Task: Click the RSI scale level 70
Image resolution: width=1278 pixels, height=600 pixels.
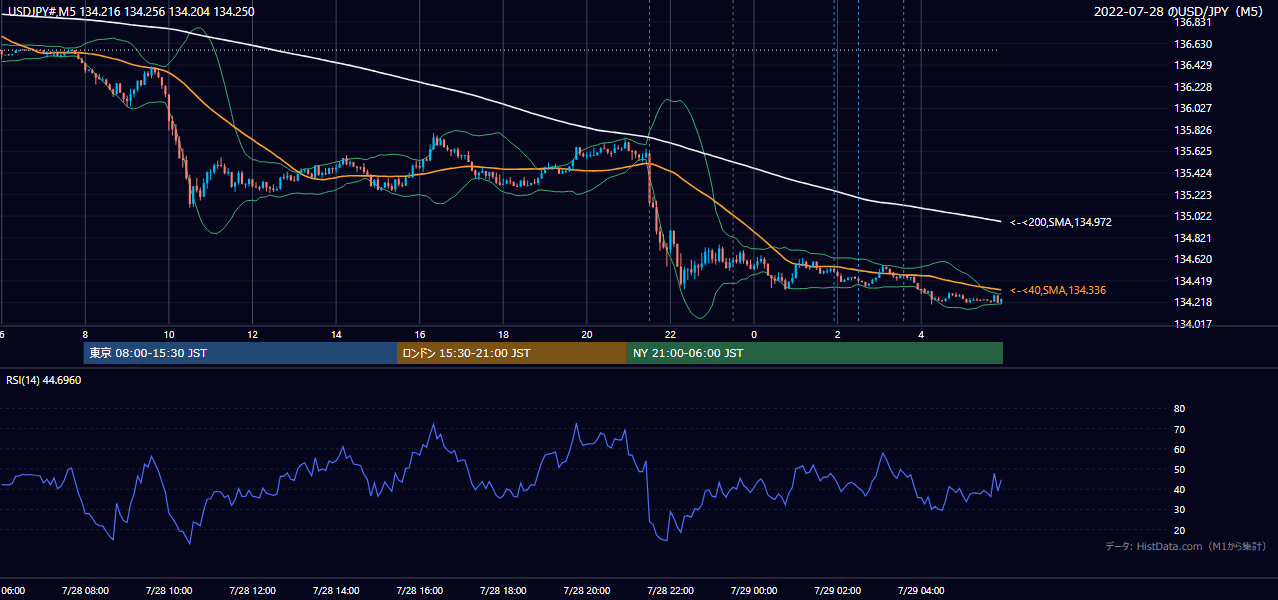Action: click(x=1179, y=429)
